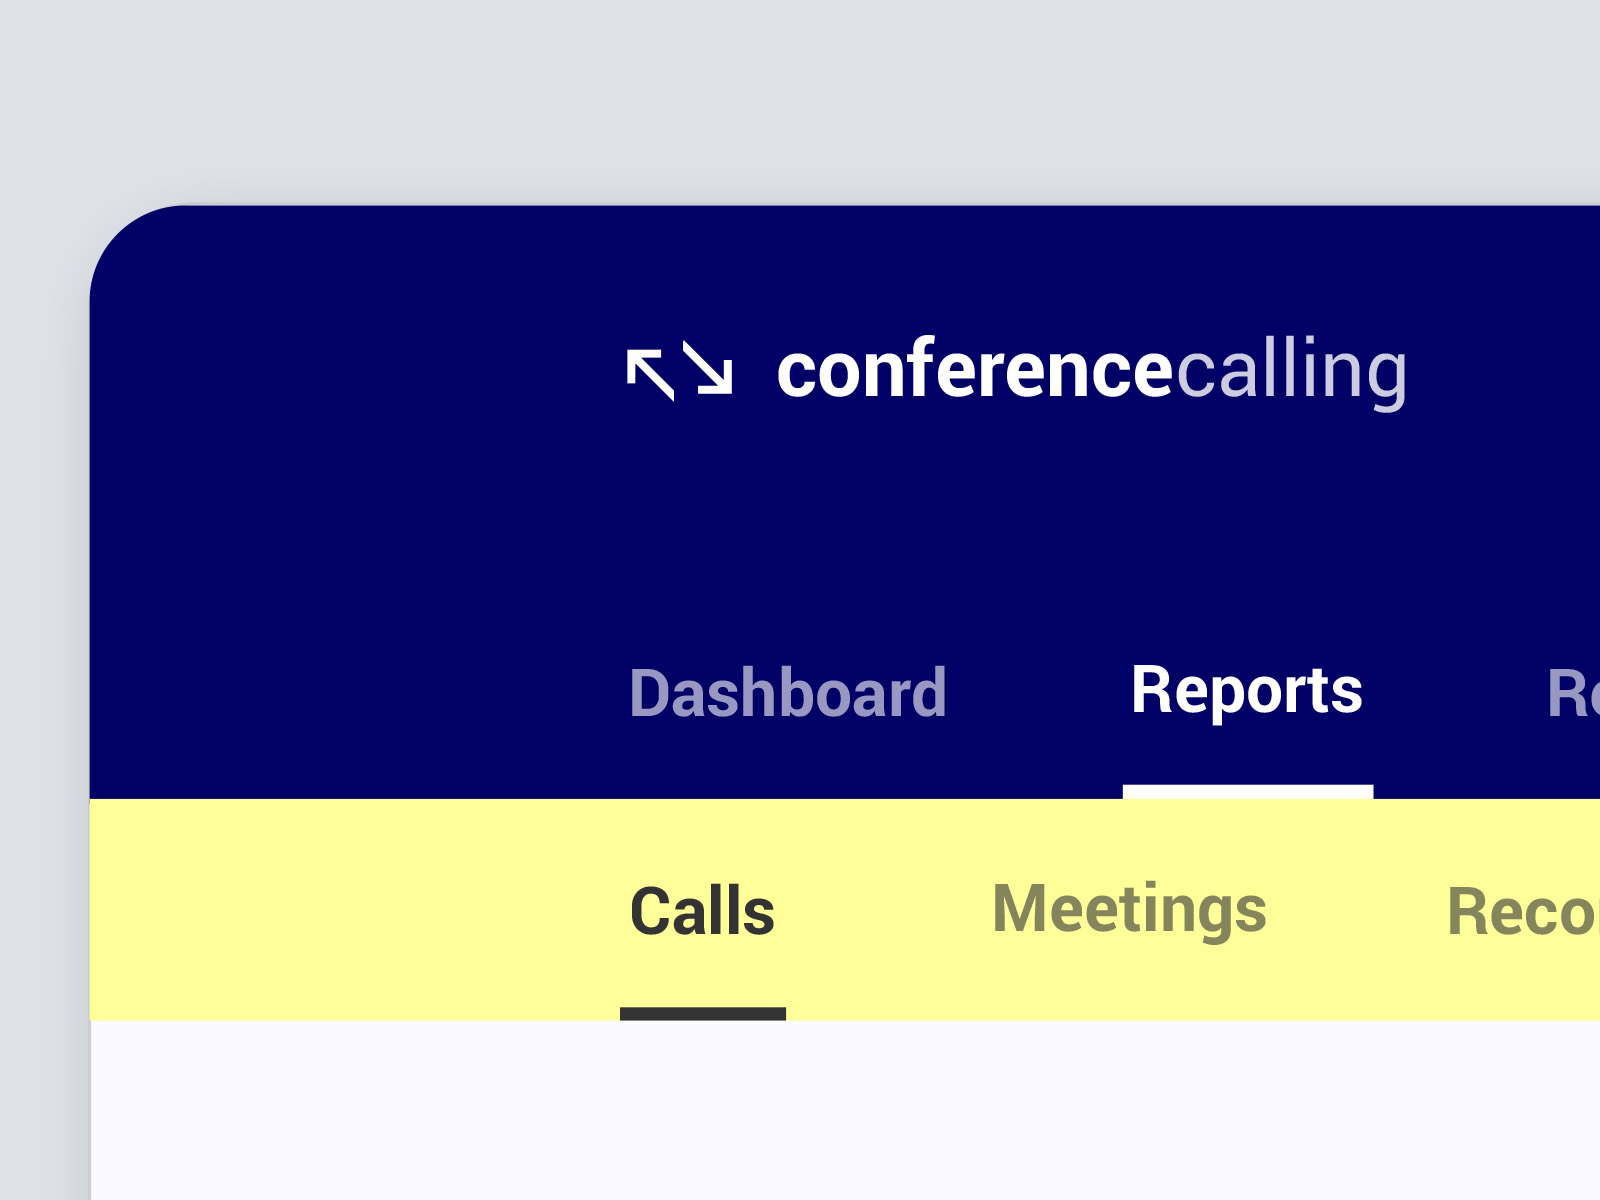Open the Dashboard tab
Image resolution: width=1600 pixels, height=1200 pixels.
tap(788, 692)
